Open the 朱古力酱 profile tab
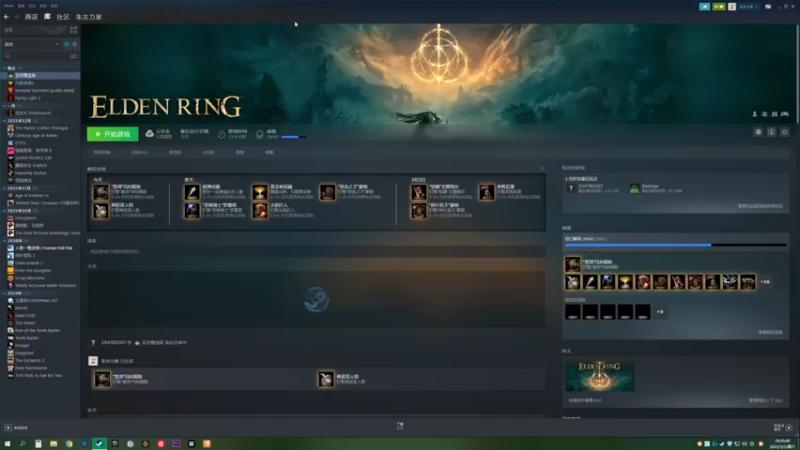The image size is (800, 450). (89, 17)
